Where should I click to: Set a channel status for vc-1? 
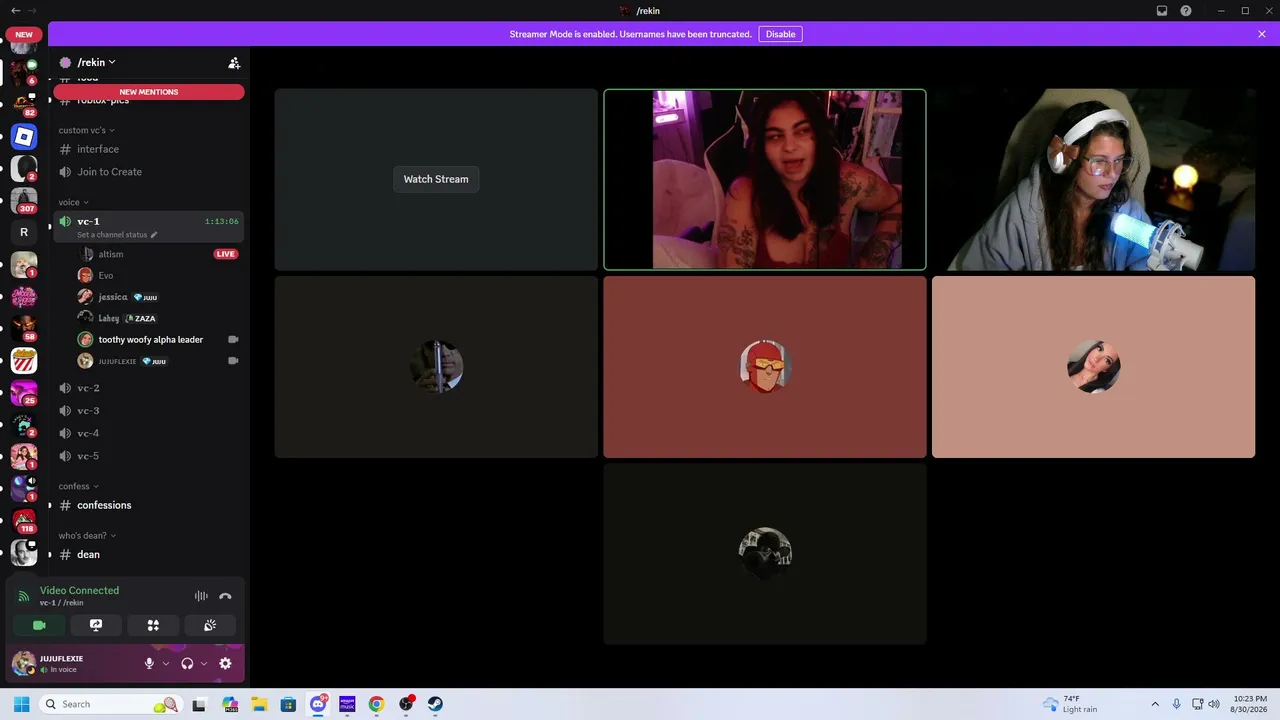(x=118, y=235)
